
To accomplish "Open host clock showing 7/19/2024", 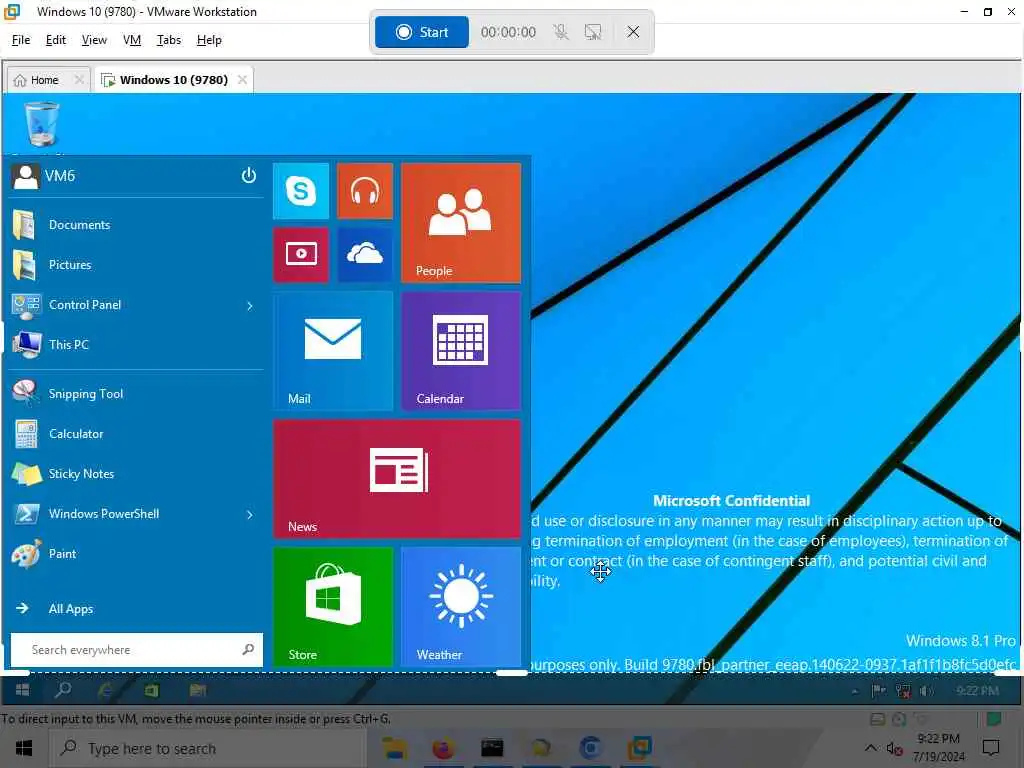I will [x=938, y=748].
